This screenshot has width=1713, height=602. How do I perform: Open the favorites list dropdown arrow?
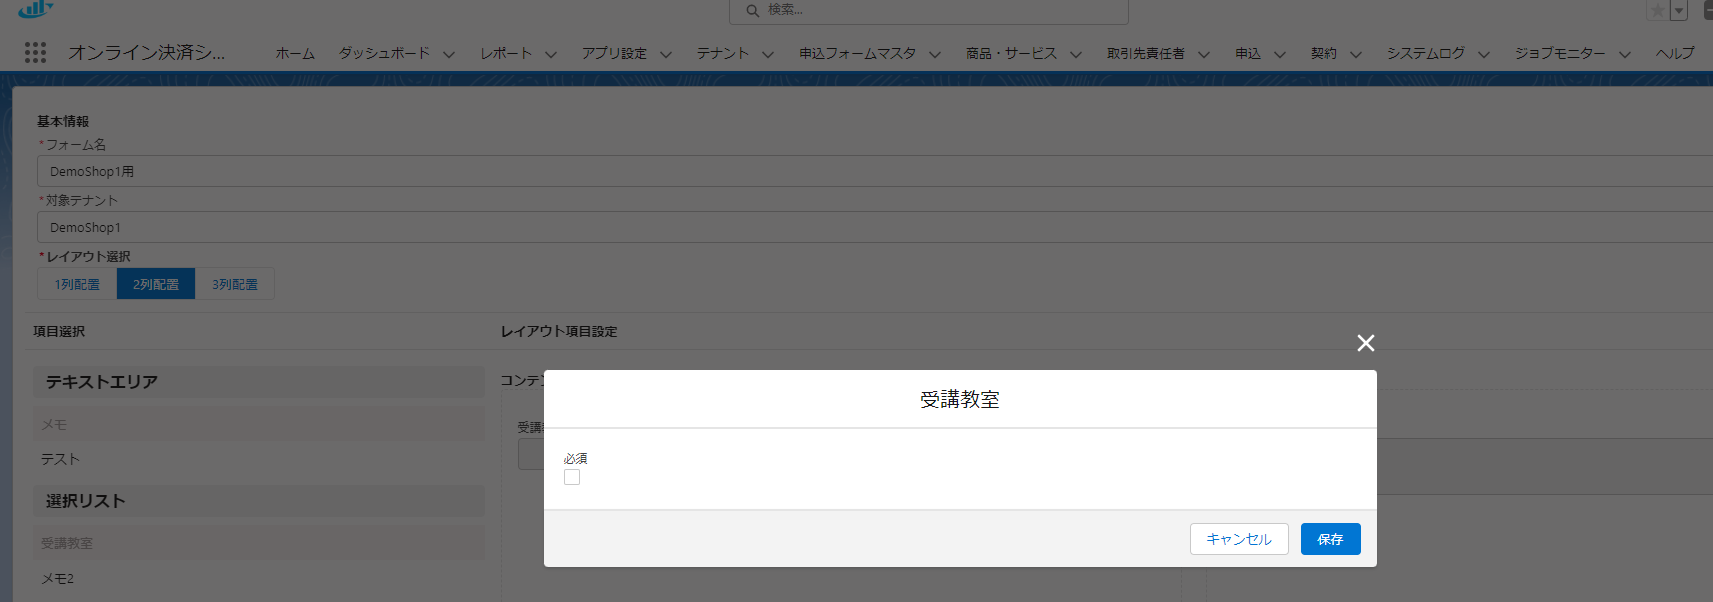coord(1679,11)
